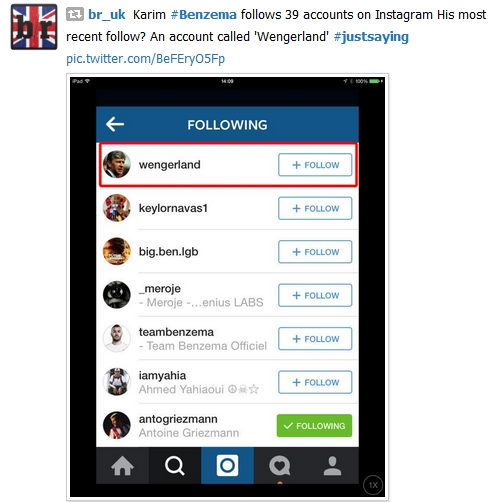Follow the wengerland account

click(315, 165)
